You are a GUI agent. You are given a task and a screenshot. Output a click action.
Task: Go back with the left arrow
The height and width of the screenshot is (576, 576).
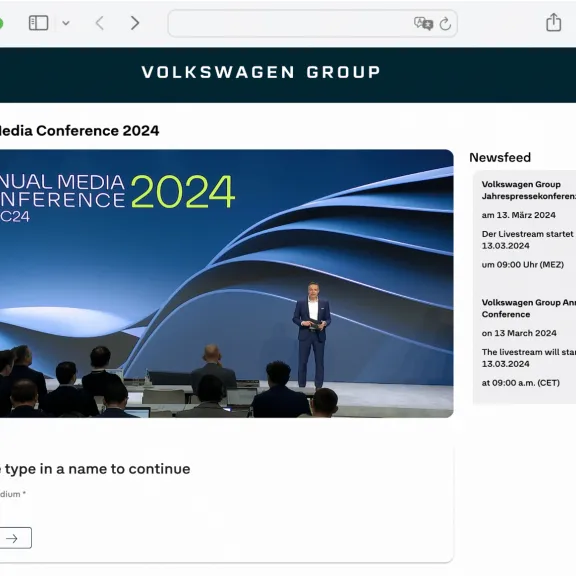(100, 23)
